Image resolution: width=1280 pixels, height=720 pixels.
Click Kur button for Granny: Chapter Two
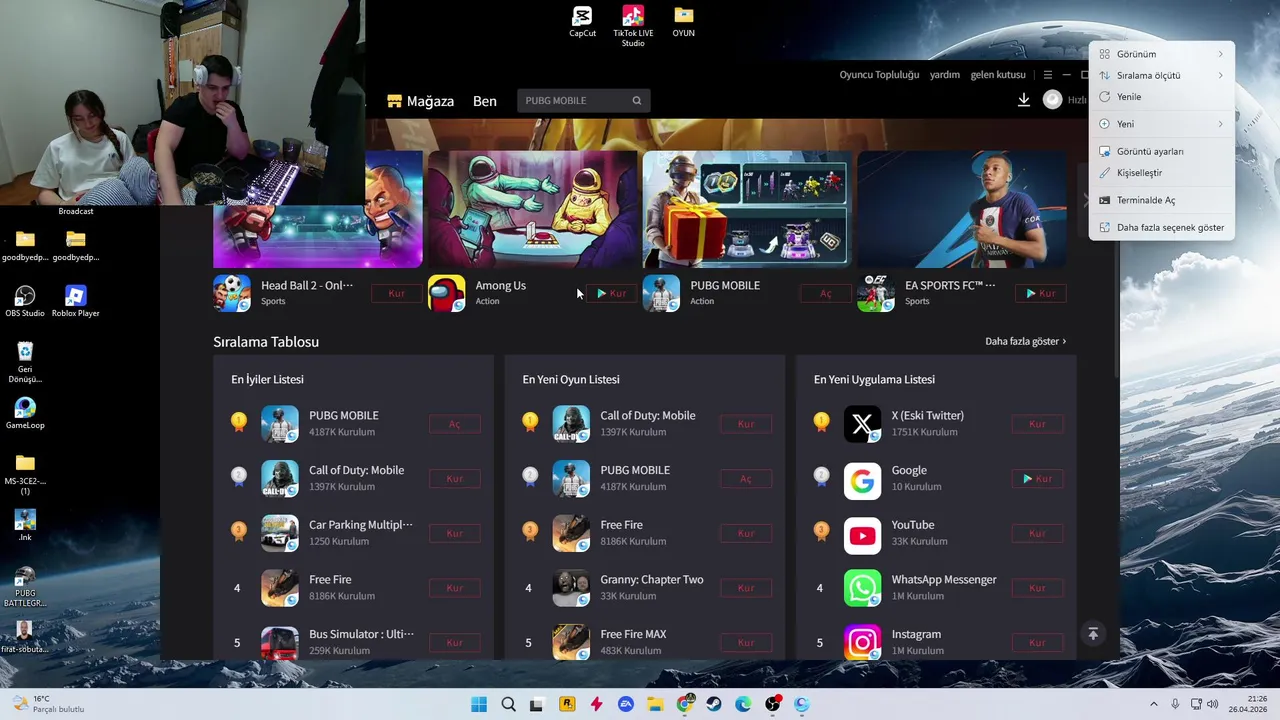tap(746, 588)
